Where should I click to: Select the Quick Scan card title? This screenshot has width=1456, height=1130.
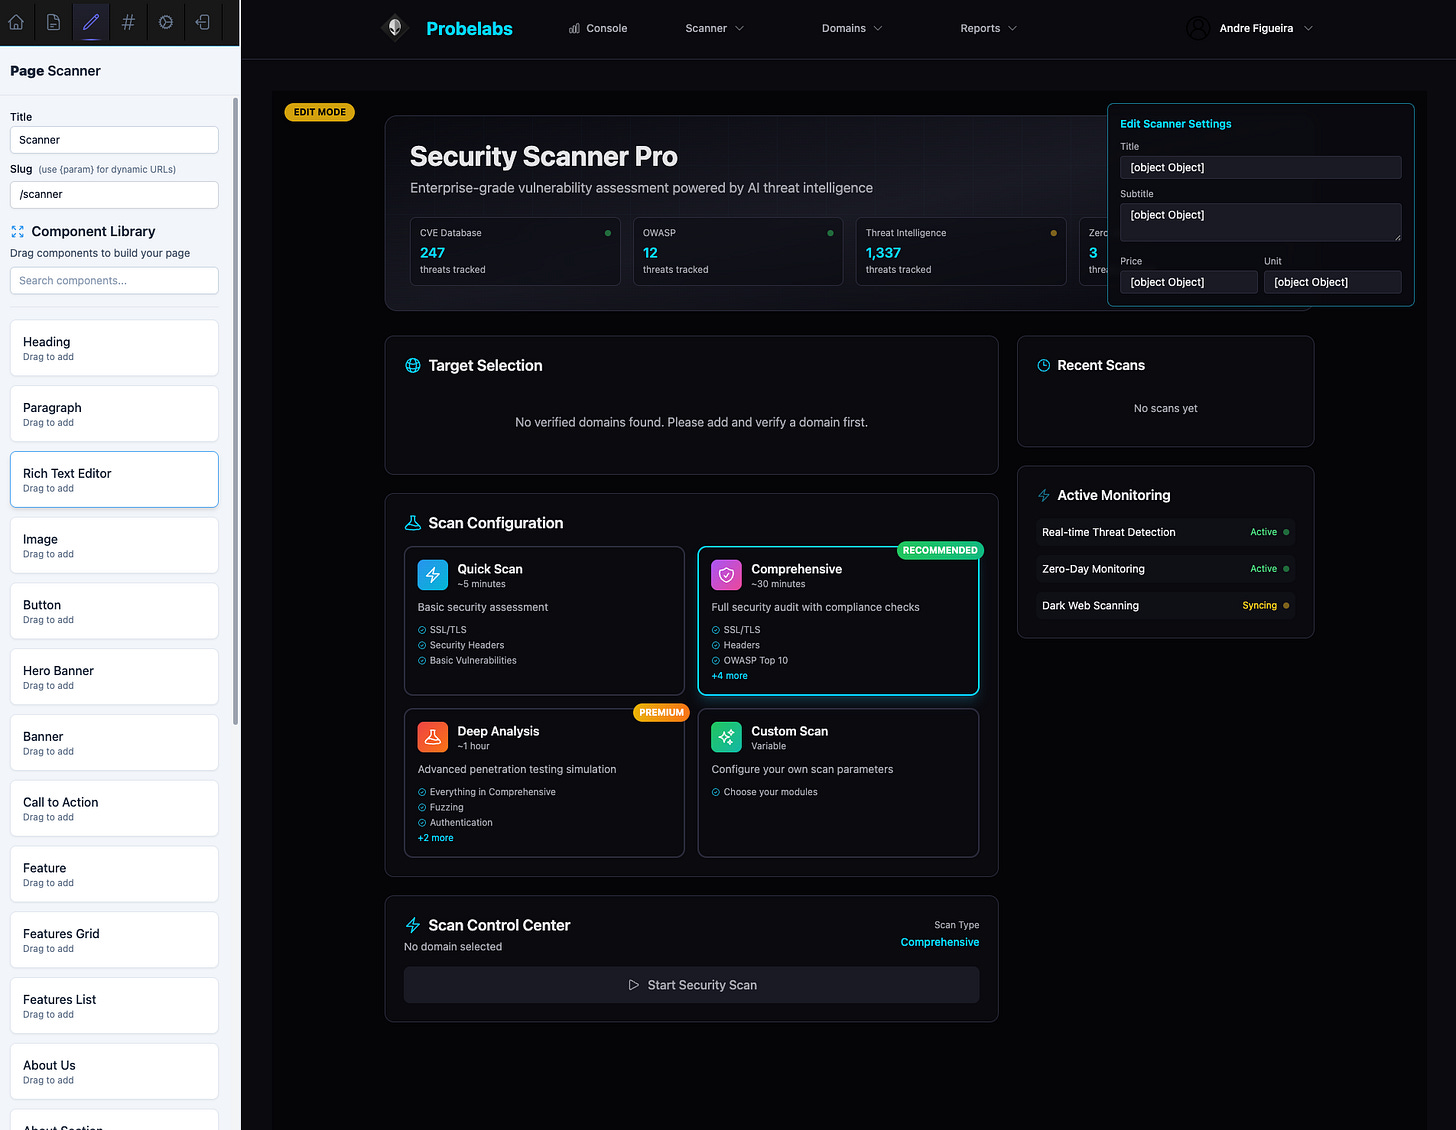point(490,569)
